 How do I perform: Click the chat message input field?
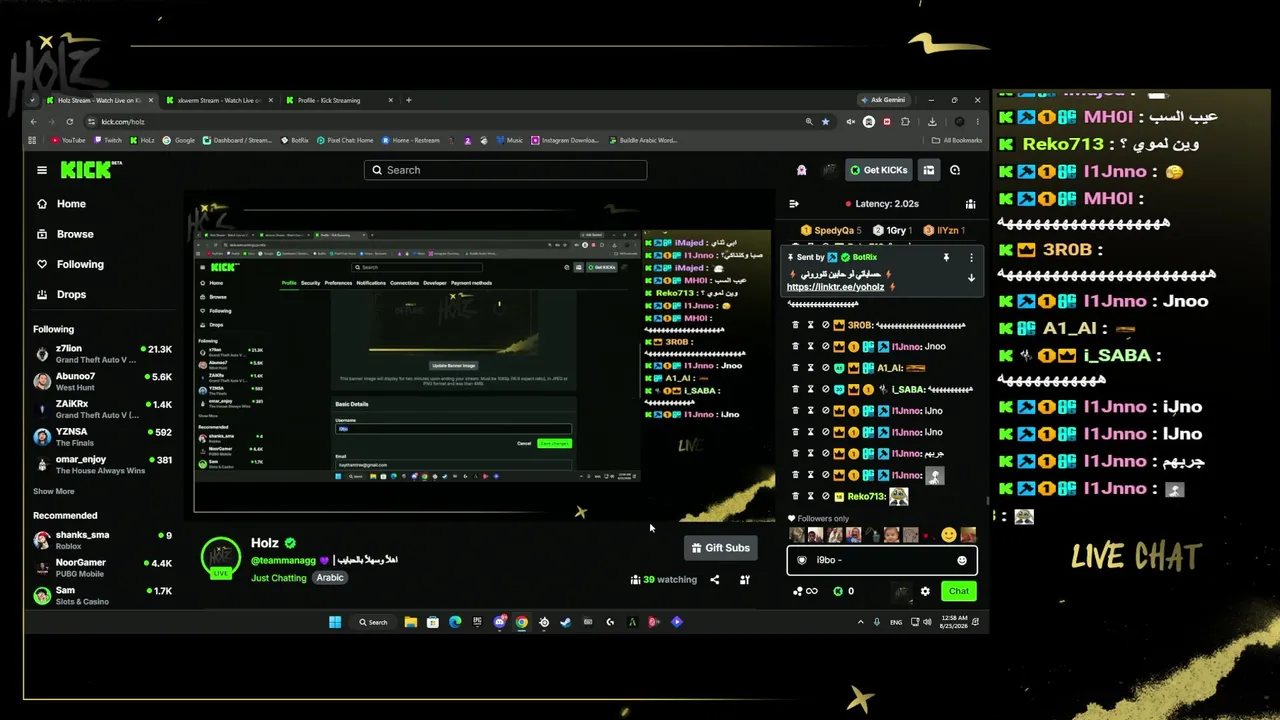[x=881, y=561]
